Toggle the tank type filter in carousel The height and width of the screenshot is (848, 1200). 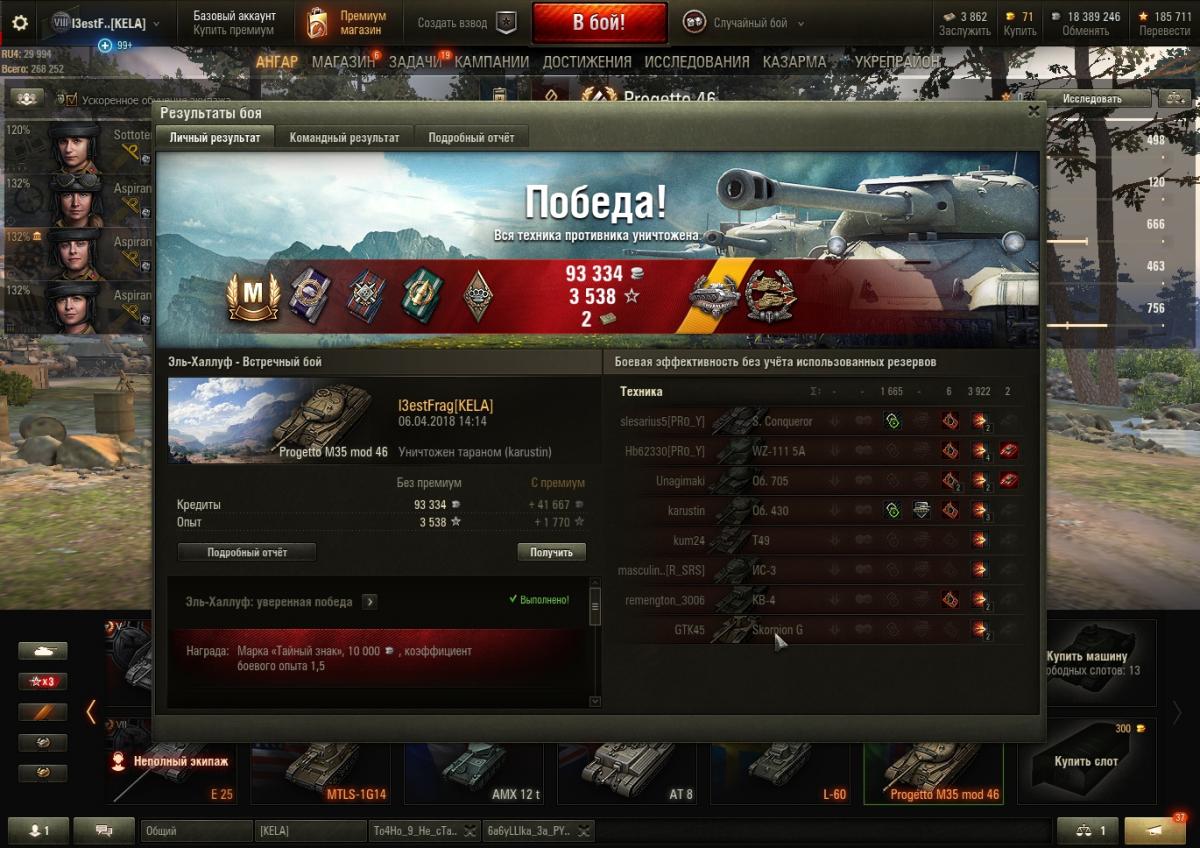pyautogui.click(x=43, y=651)
